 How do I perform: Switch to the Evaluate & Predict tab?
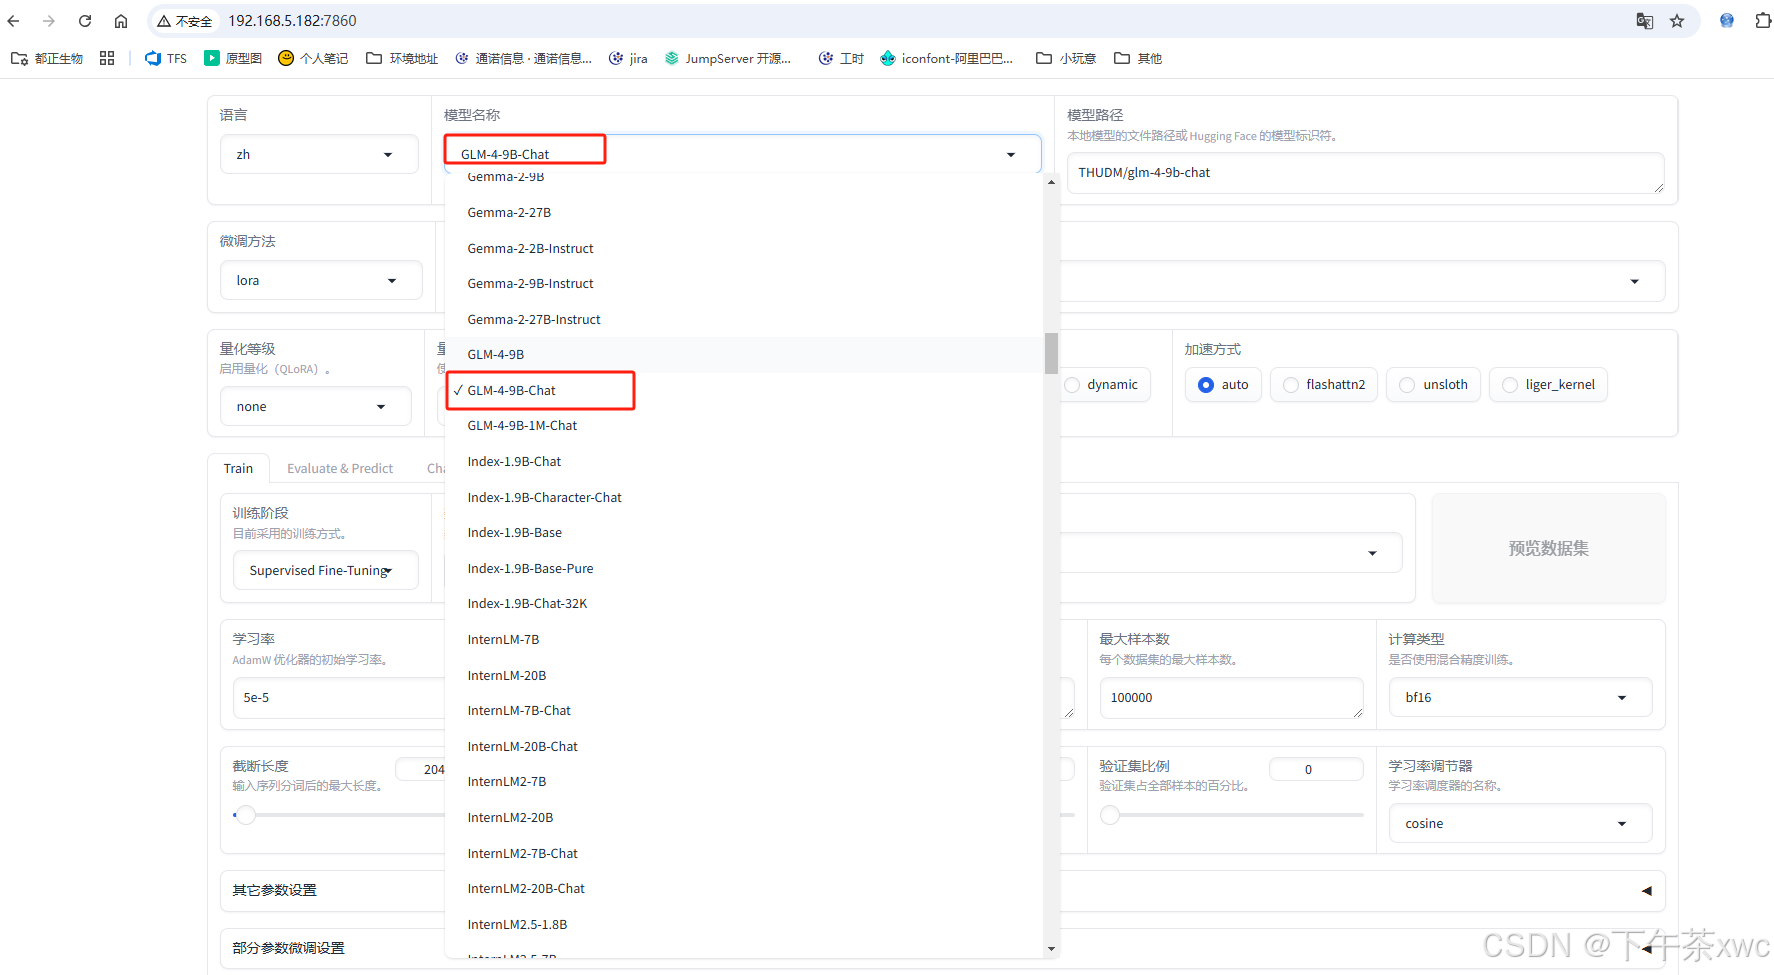point(340,467)
